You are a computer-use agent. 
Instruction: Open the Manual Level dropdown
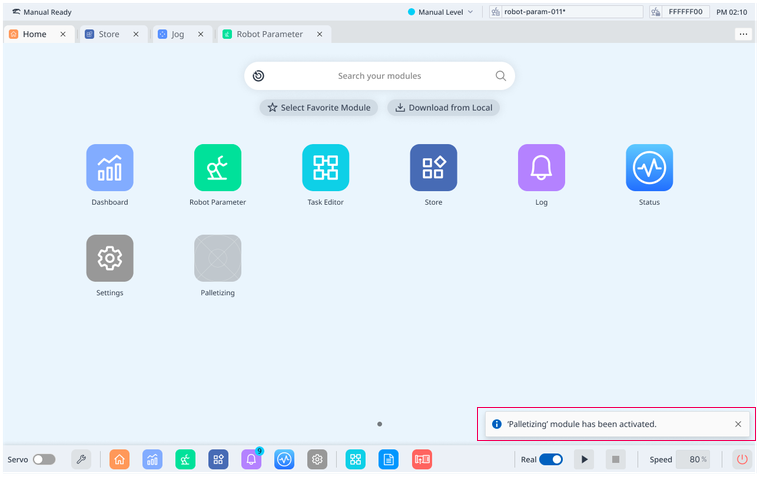pyautogui.click(x=441, y=12)
